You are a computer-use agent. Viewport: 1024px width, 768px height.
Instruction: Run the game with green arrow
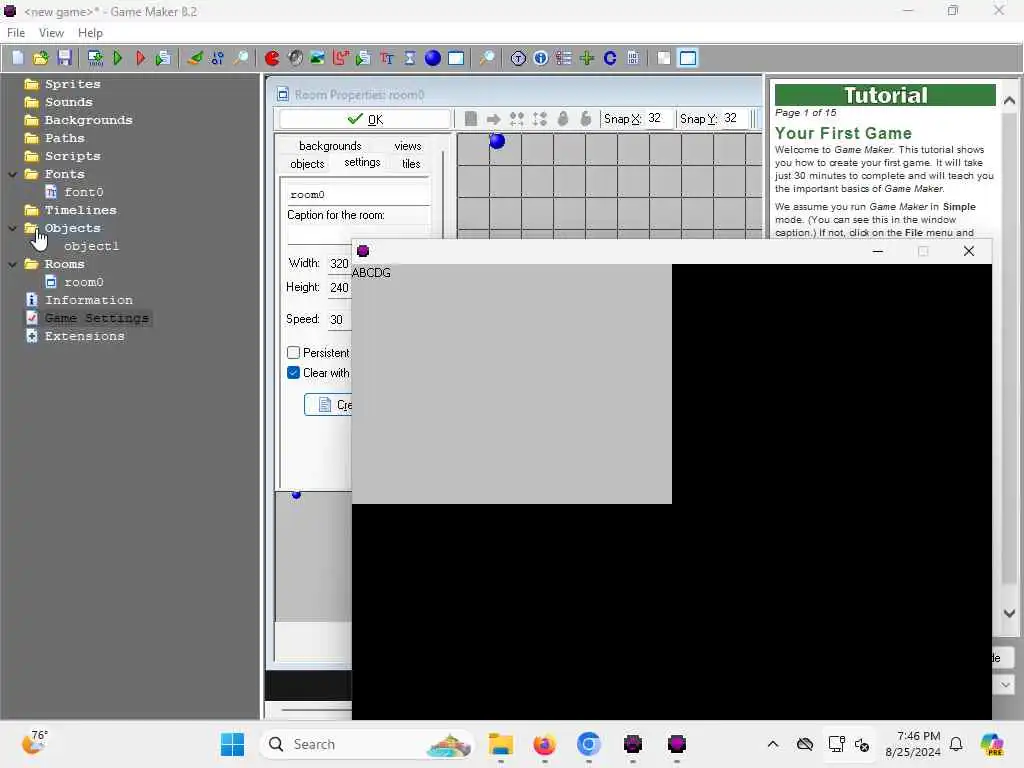118,58
